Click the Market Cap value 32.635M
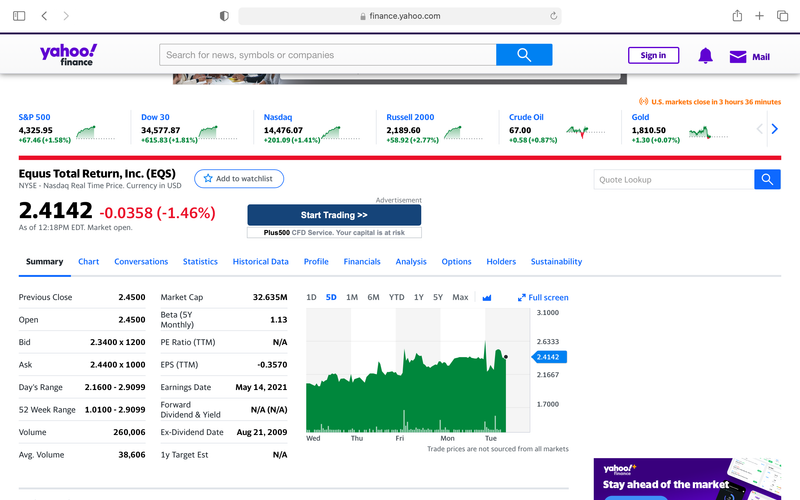Screen dimensions: 800x500 click(x=270, y=297)
